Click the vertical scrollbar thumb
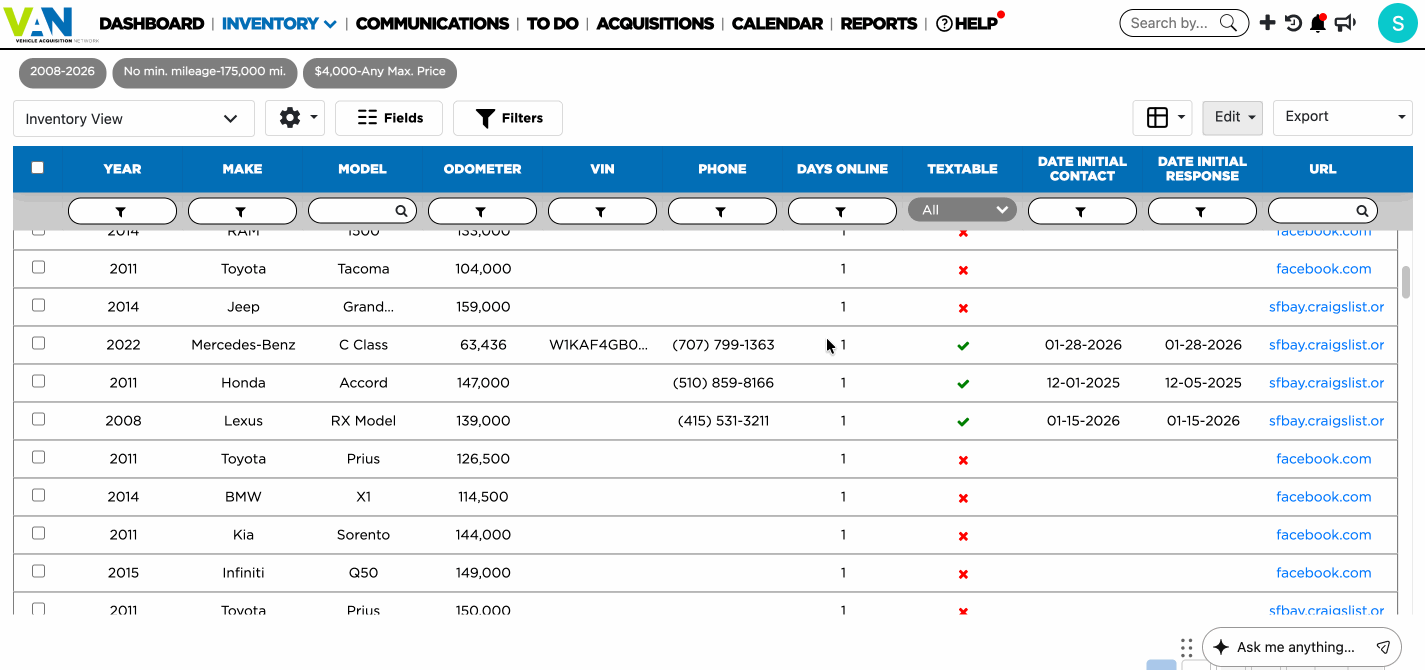 [1406, 282]
